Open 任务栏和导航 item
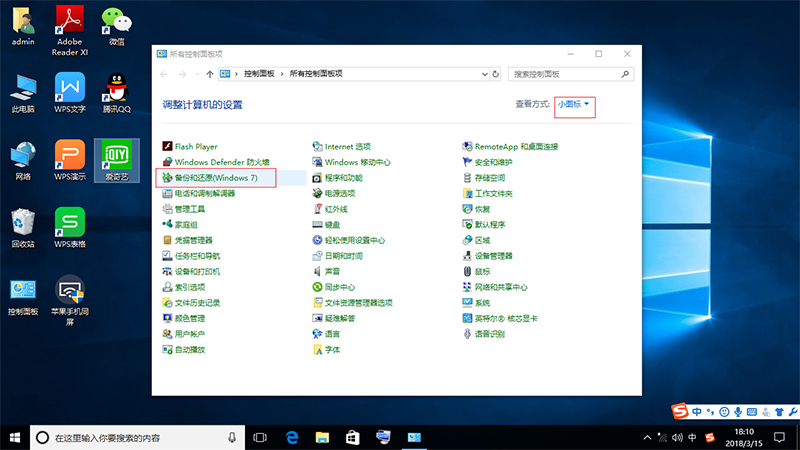 coord(191,256)
